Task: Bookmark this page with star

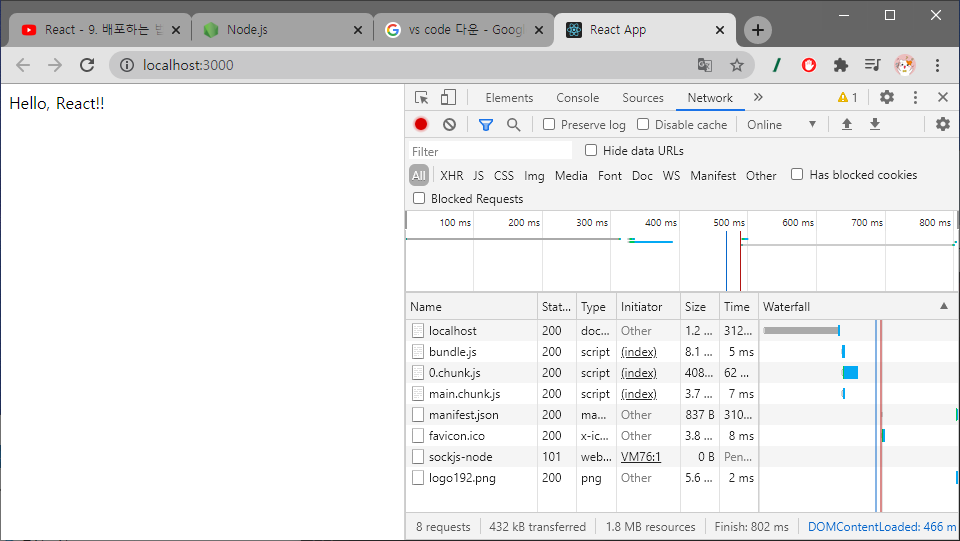Action: point(737,65)
